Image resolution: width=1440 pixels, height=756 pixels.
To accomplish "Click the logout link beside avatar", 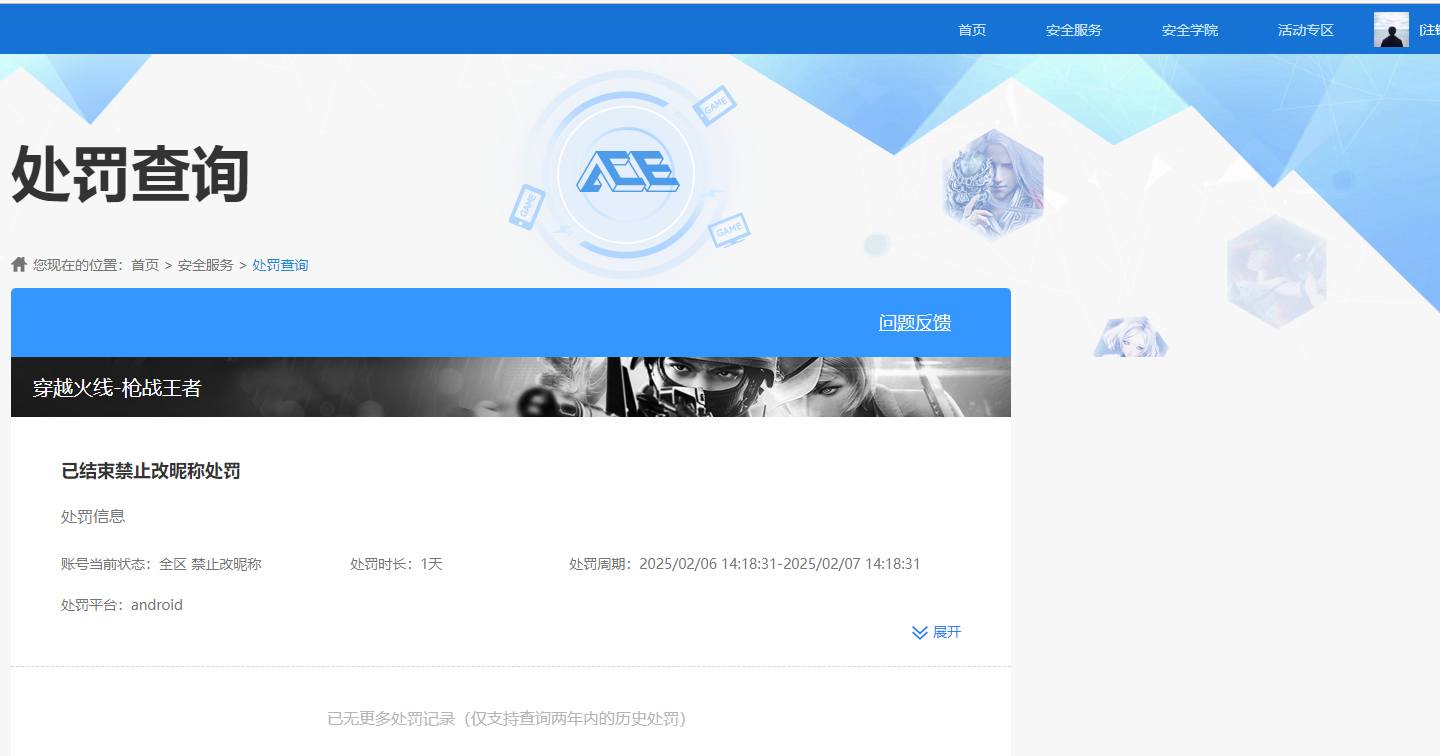I will [x=1429, y=30].
